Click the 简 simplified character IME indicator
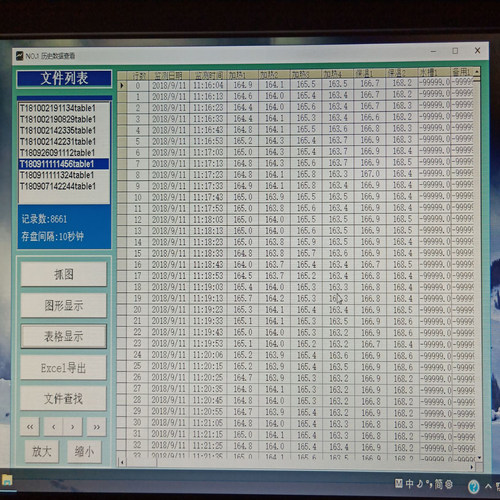The width and height of the screenshot is (500, 500). [439, 484]
